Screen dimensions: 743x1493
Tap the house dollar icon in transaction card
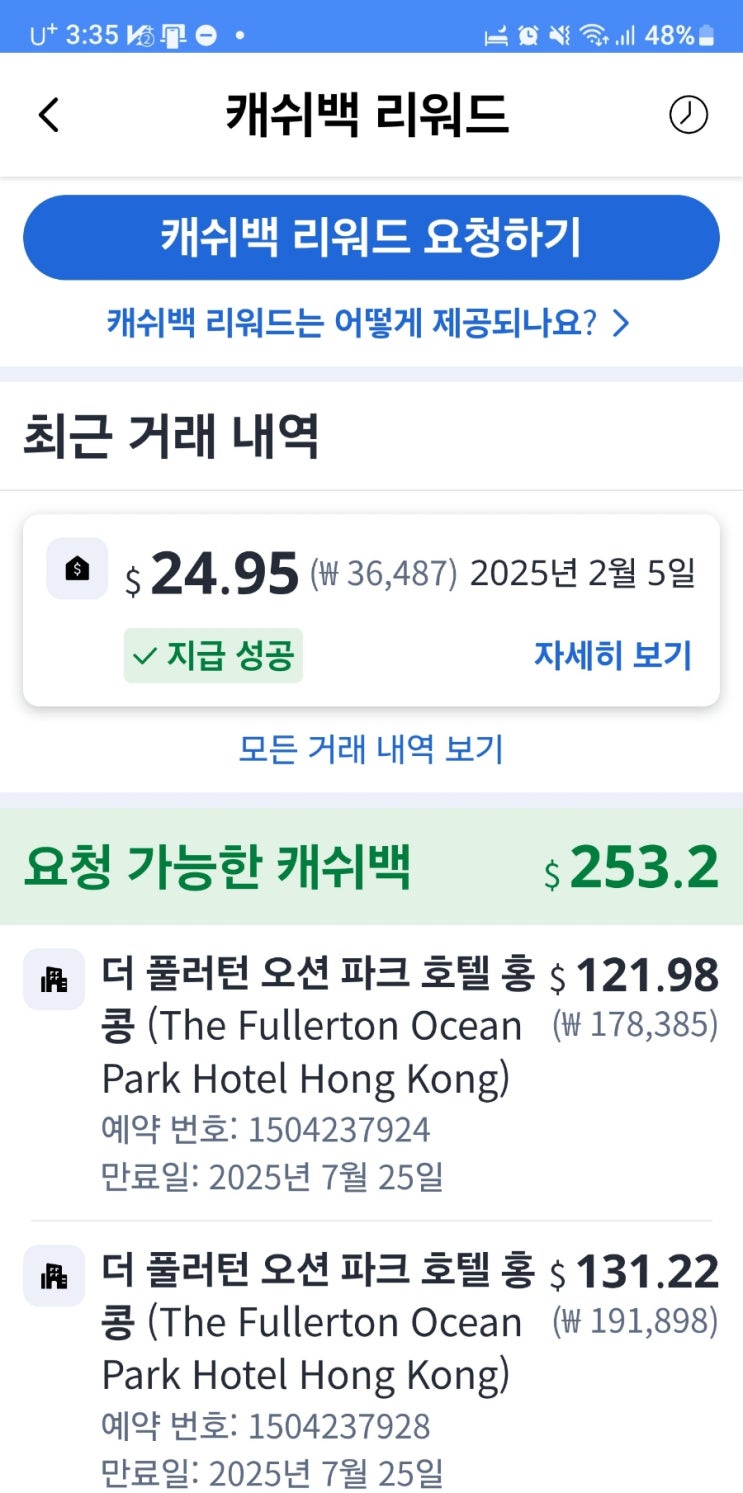click(x=77, y=569)
